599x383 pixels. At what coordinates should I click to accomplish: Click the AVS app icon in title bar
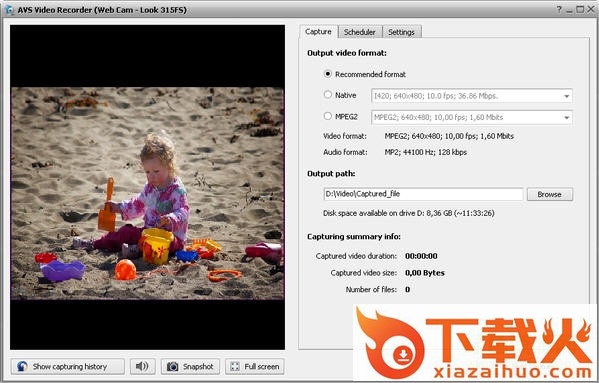coord(9,10)
